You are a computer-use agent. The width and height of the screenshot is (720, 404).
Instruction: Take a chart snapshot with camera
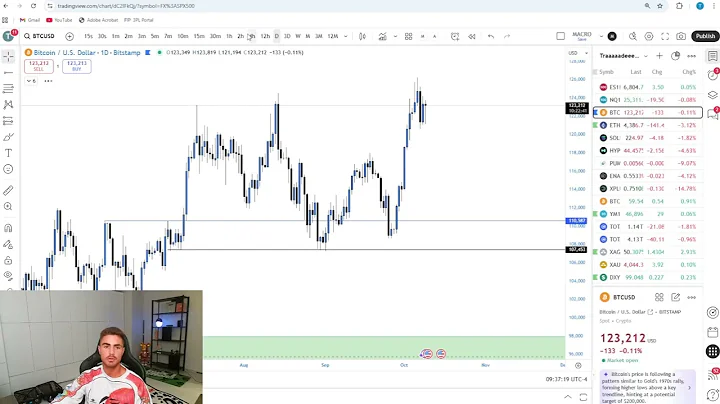pyautogui.click(x=681, y=36)
